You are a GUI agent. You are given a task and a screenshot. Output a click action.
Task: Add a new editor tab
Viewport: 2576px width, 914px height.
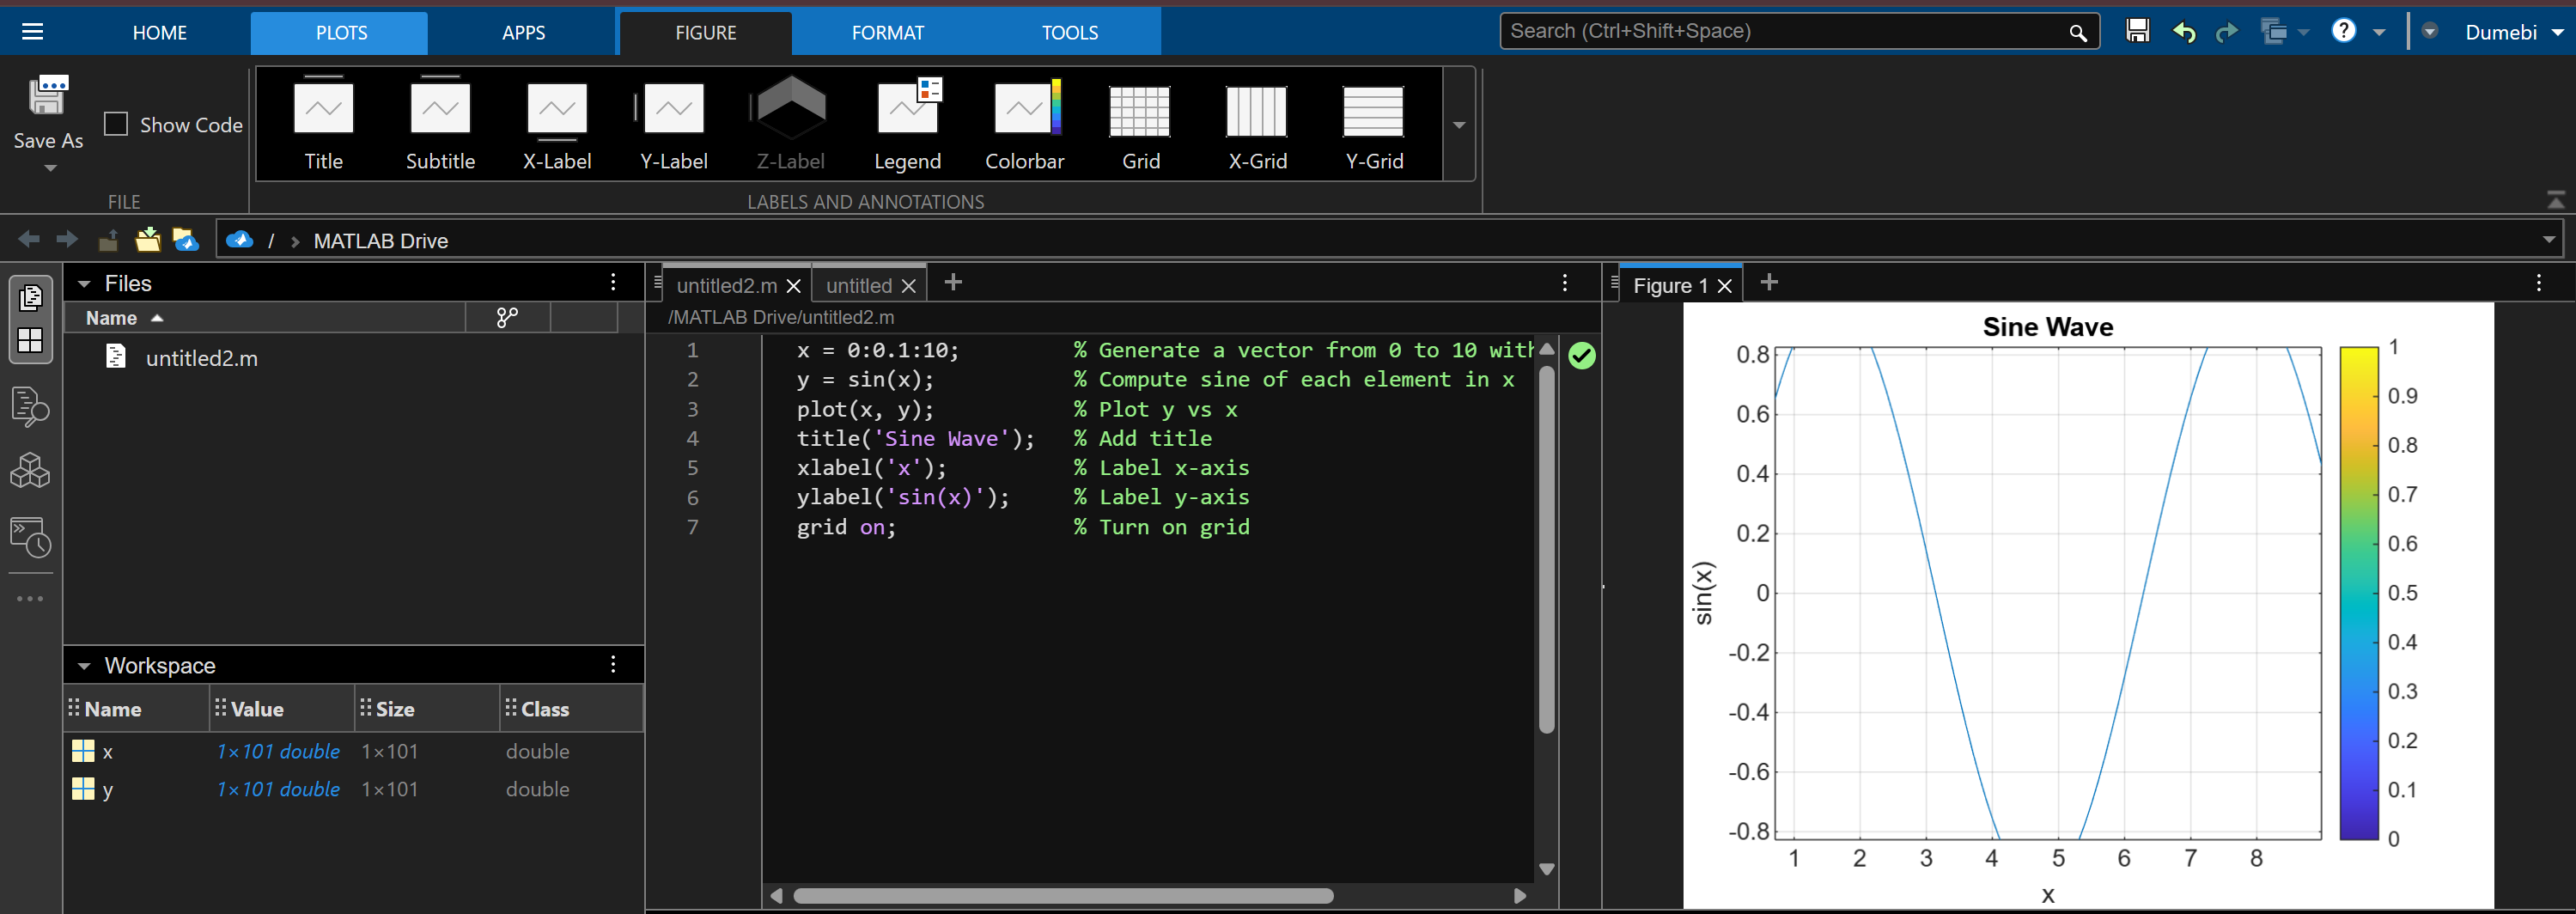tap(953, 283)
